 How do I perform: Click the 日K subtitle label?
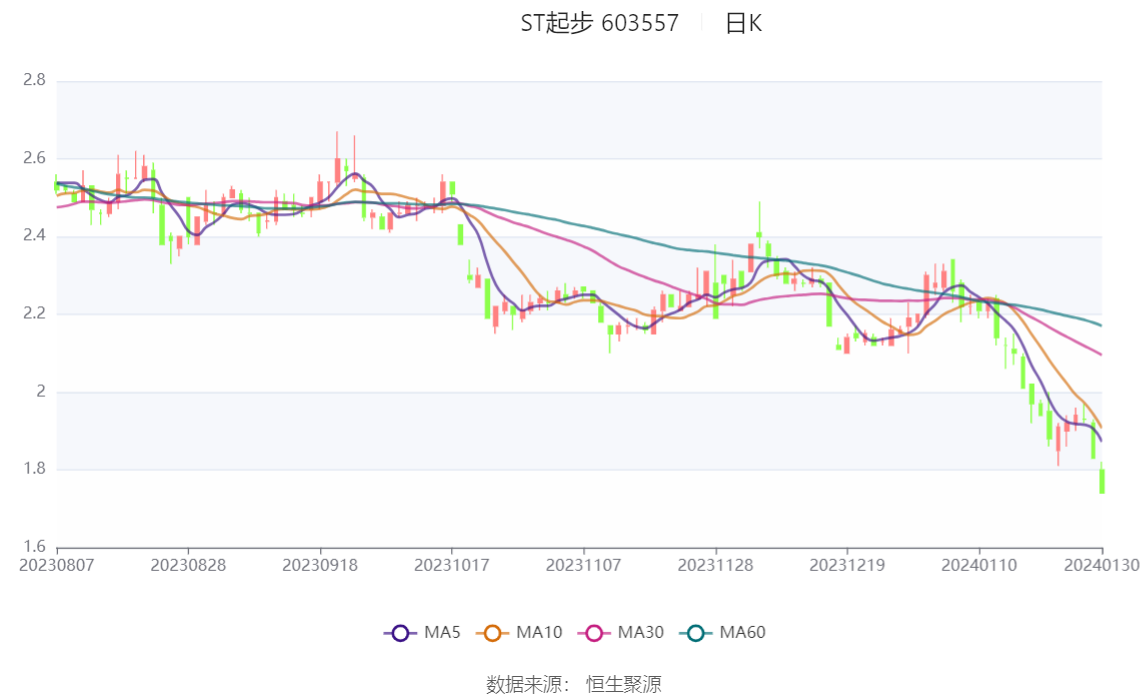pos(743,23)
